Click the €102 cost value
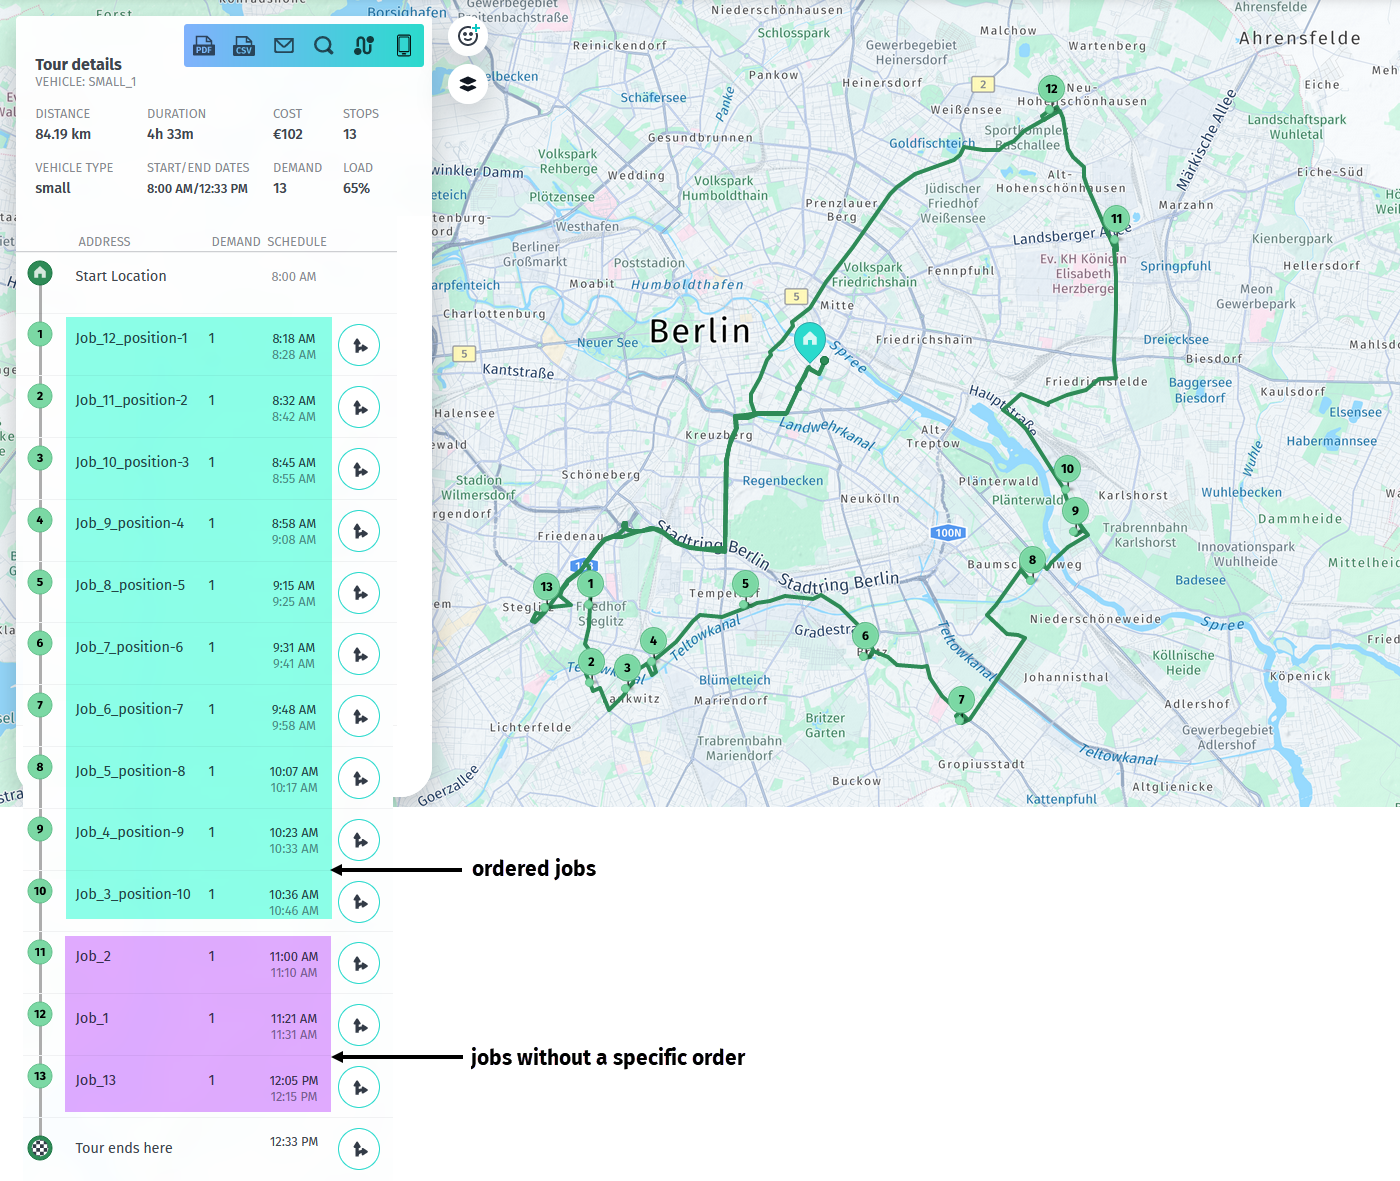 click(288, 134)
